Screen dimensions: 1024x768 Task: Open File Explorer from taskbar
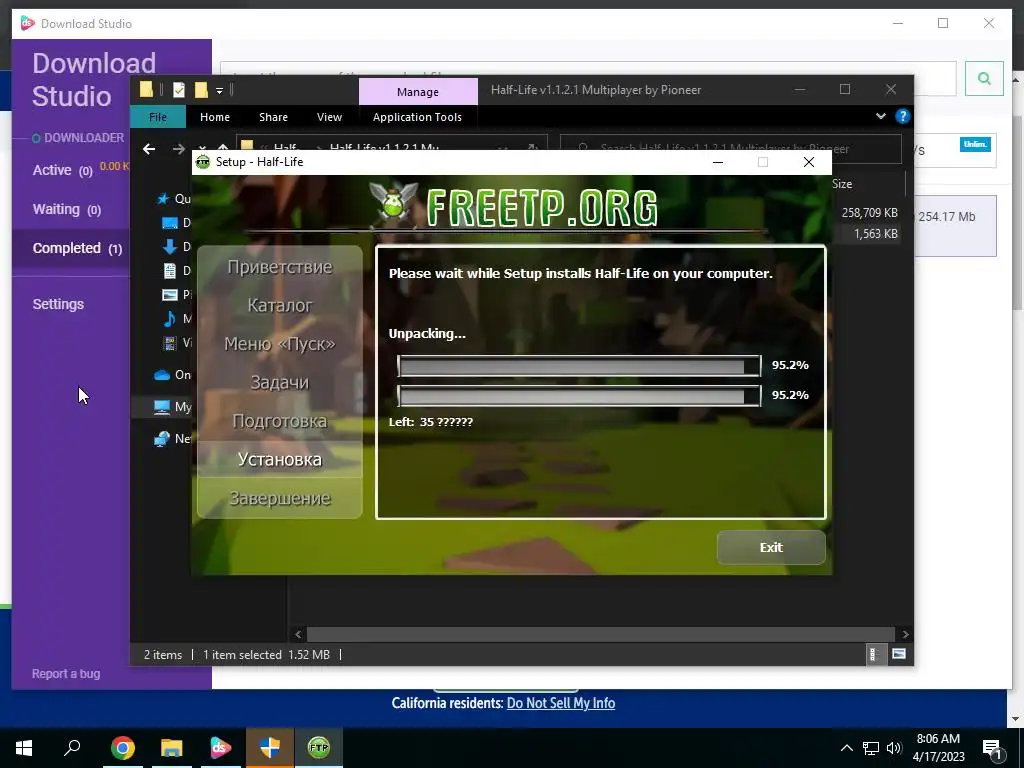172,748
